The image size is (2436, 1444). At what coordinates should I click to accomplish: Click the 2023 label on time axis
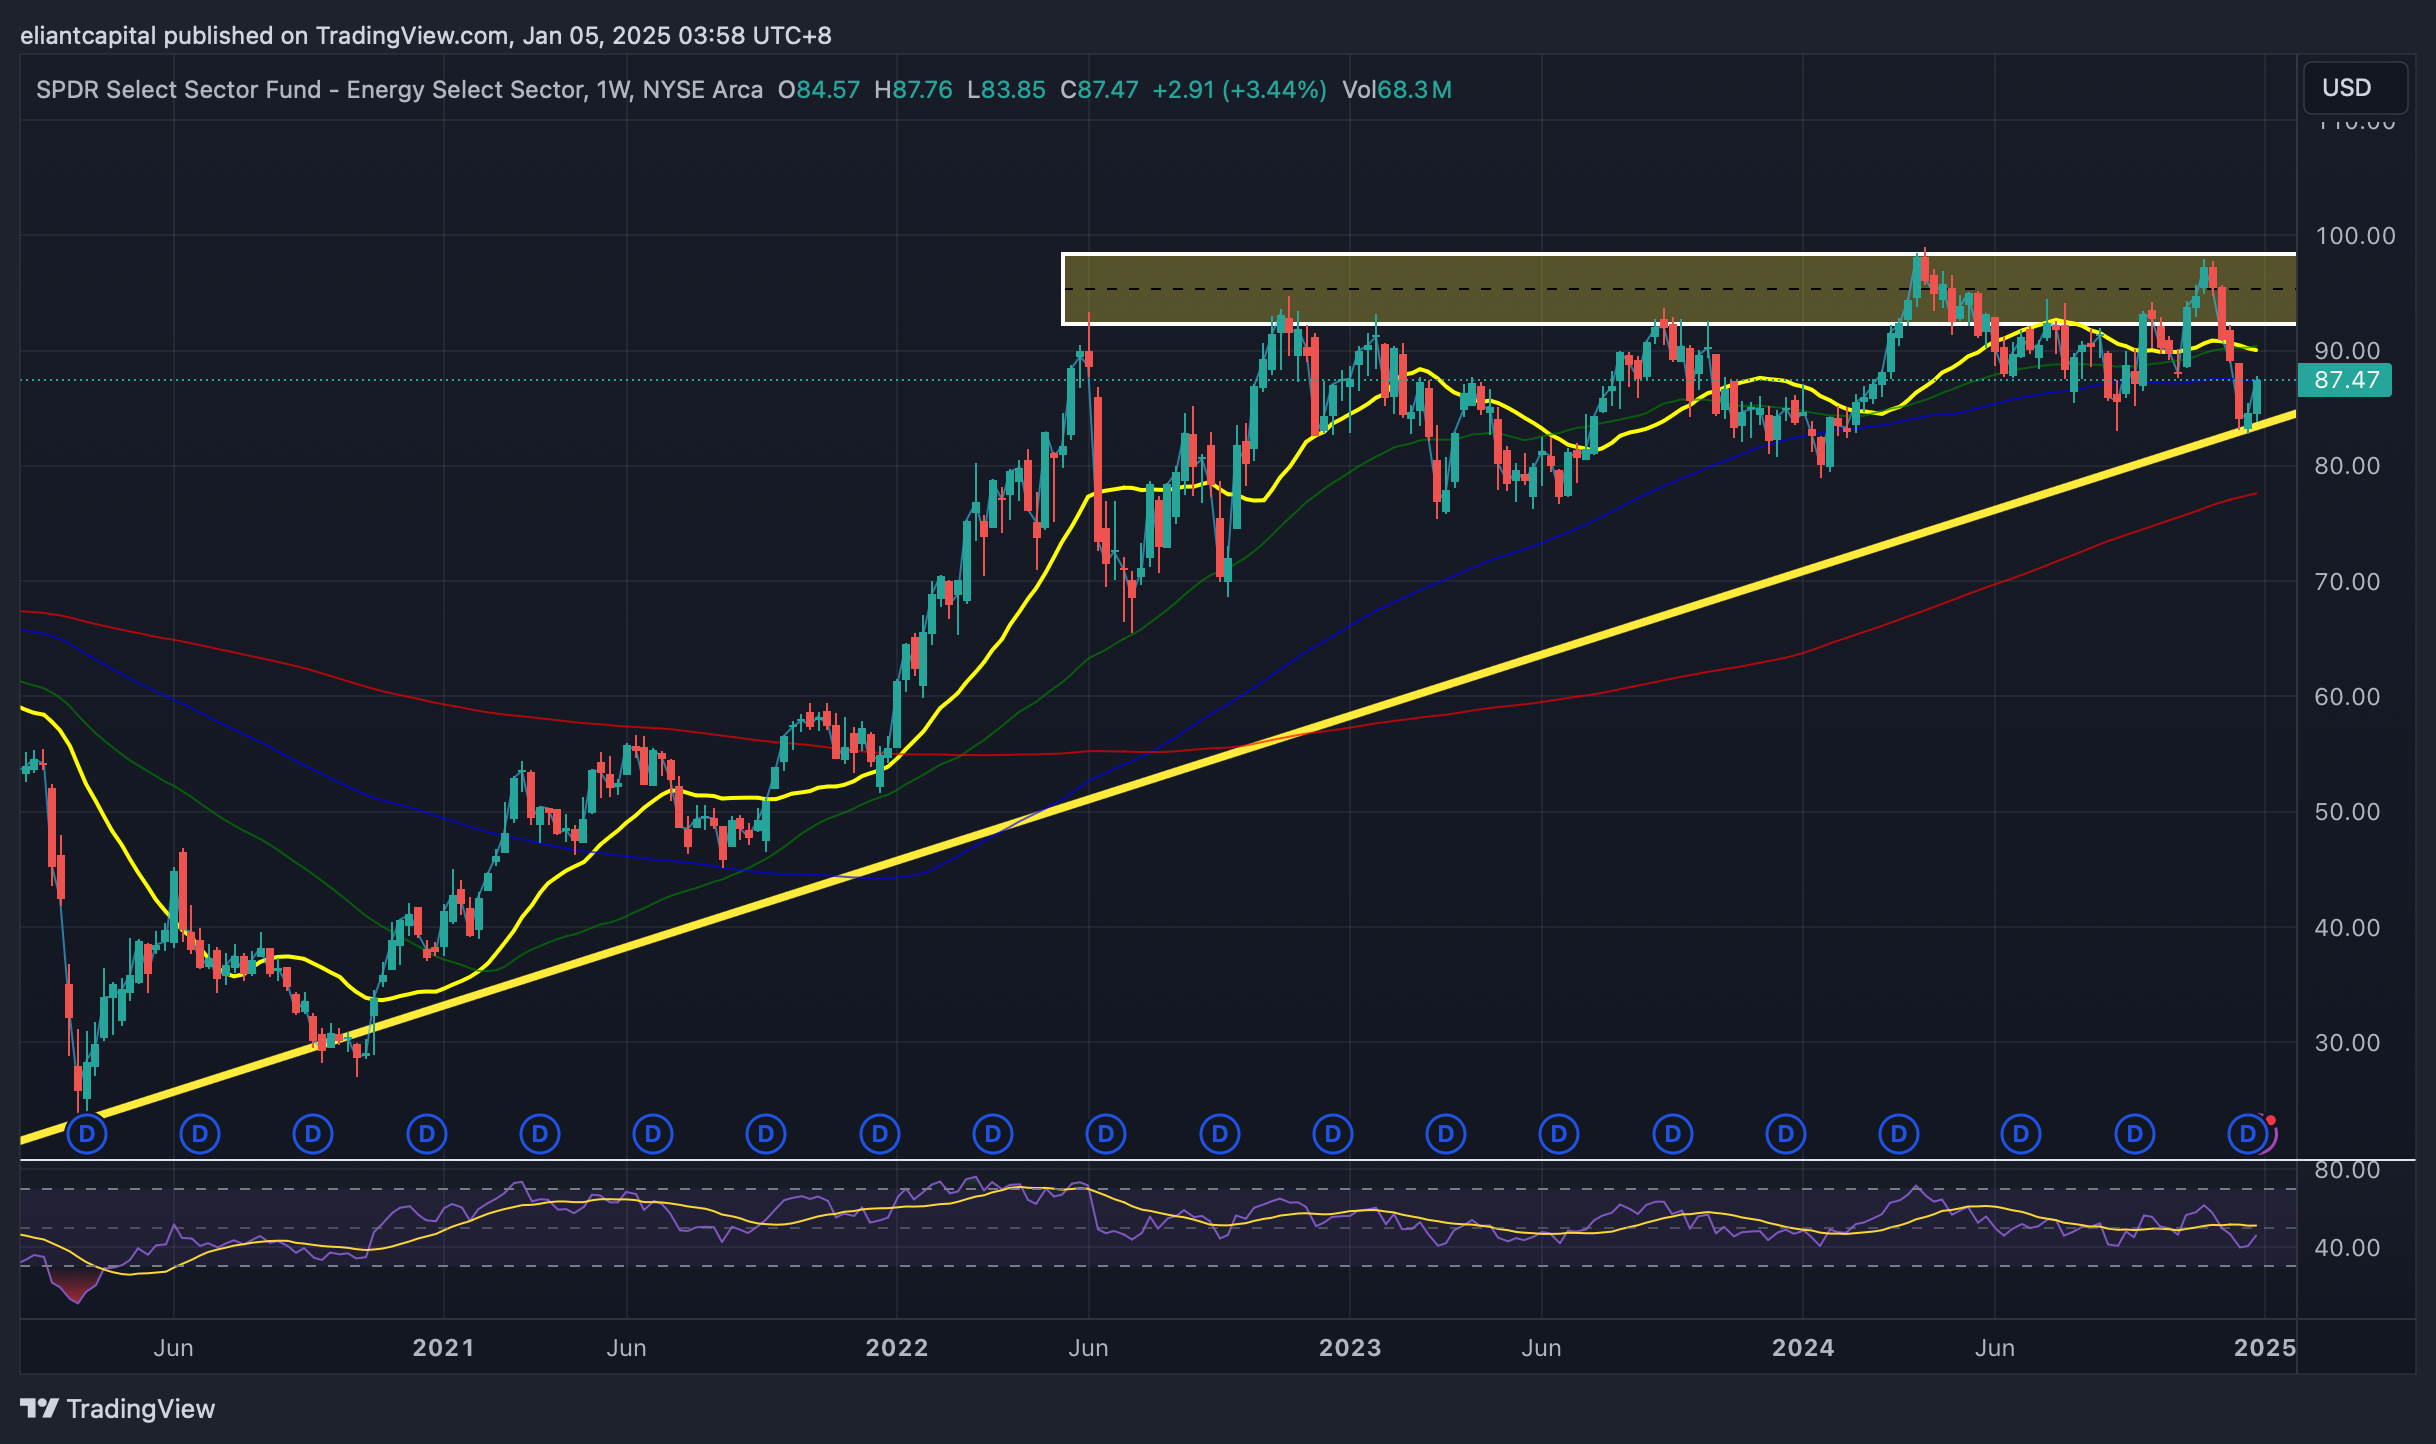click(x=1349, y=1348)
